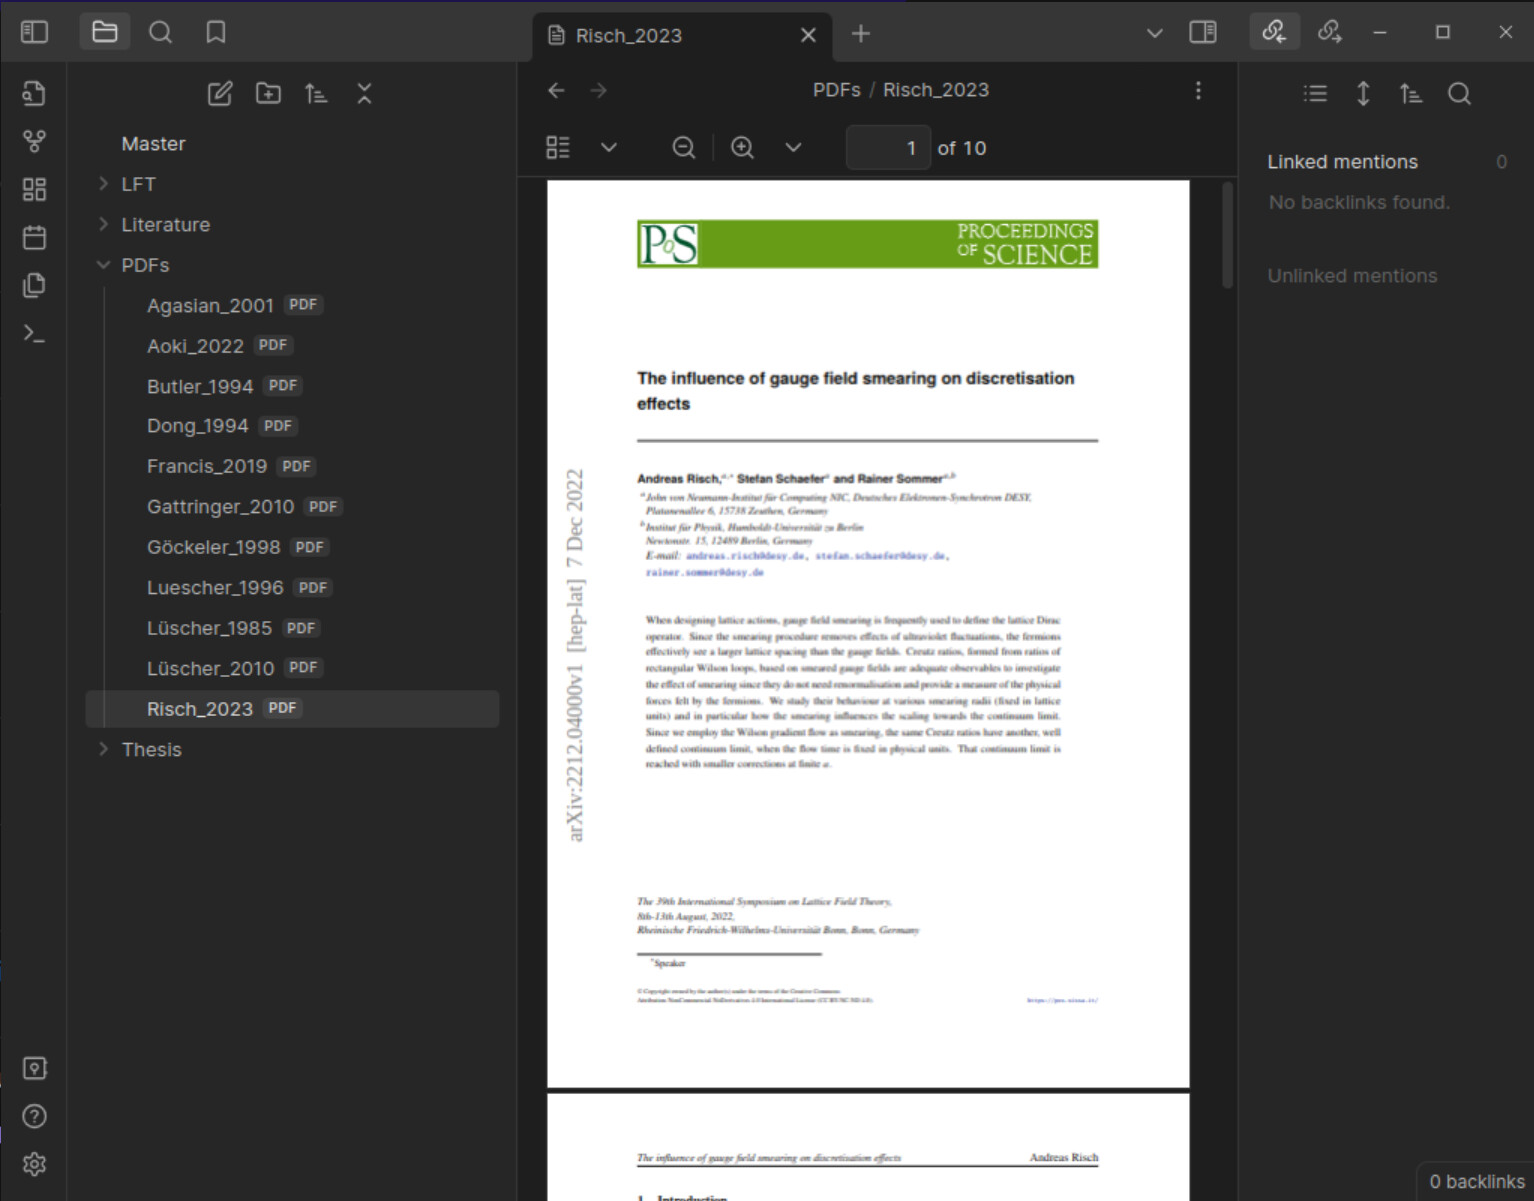Navigate back in history
This screenshot has width=1534, height=1201.
point(557,90)
